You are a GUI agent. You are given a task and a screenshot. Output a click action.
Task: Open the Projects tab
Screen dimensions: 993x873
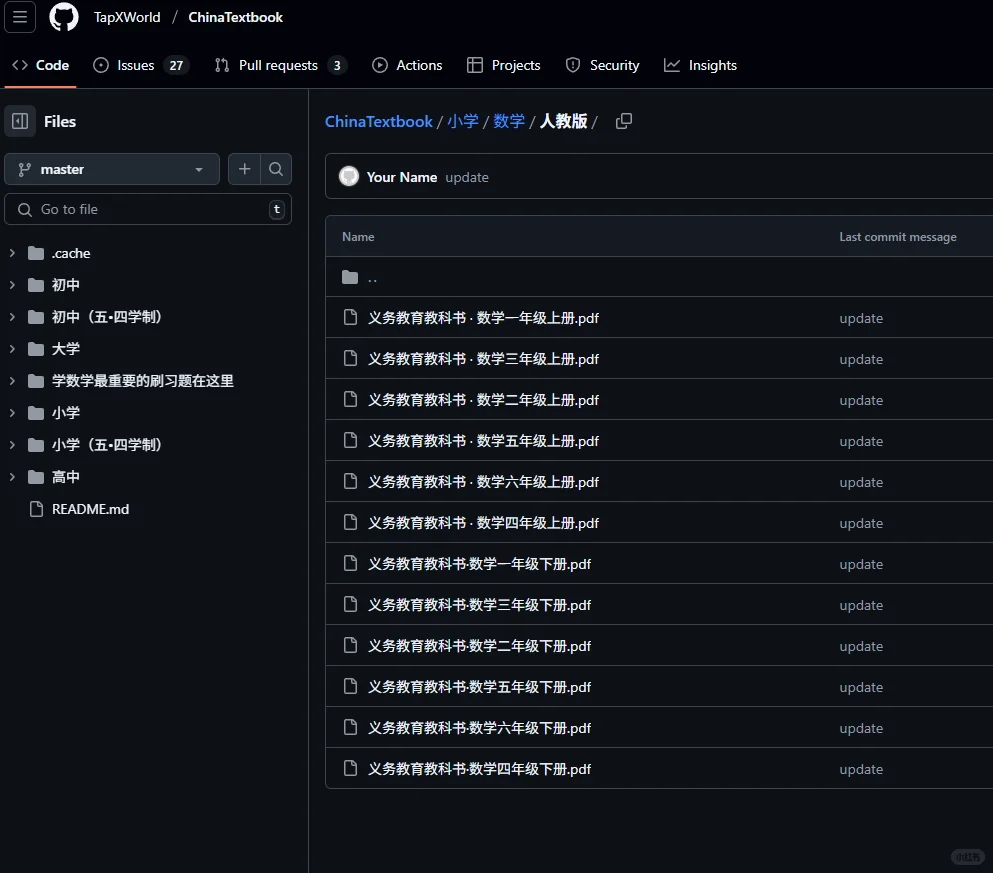504,65
